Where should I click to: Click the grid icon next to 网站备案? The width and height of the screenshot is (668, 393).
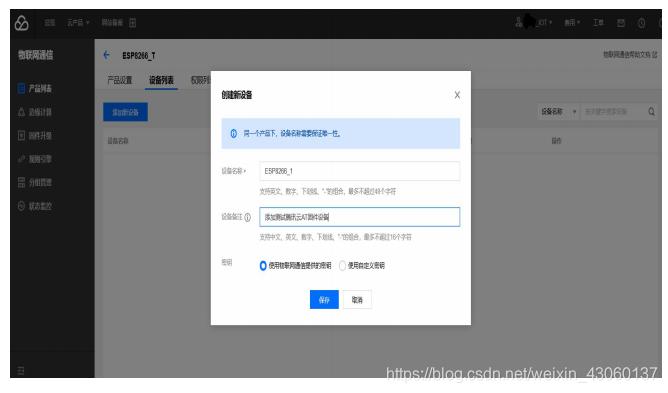pyautogui.click(x=132, y=23)
